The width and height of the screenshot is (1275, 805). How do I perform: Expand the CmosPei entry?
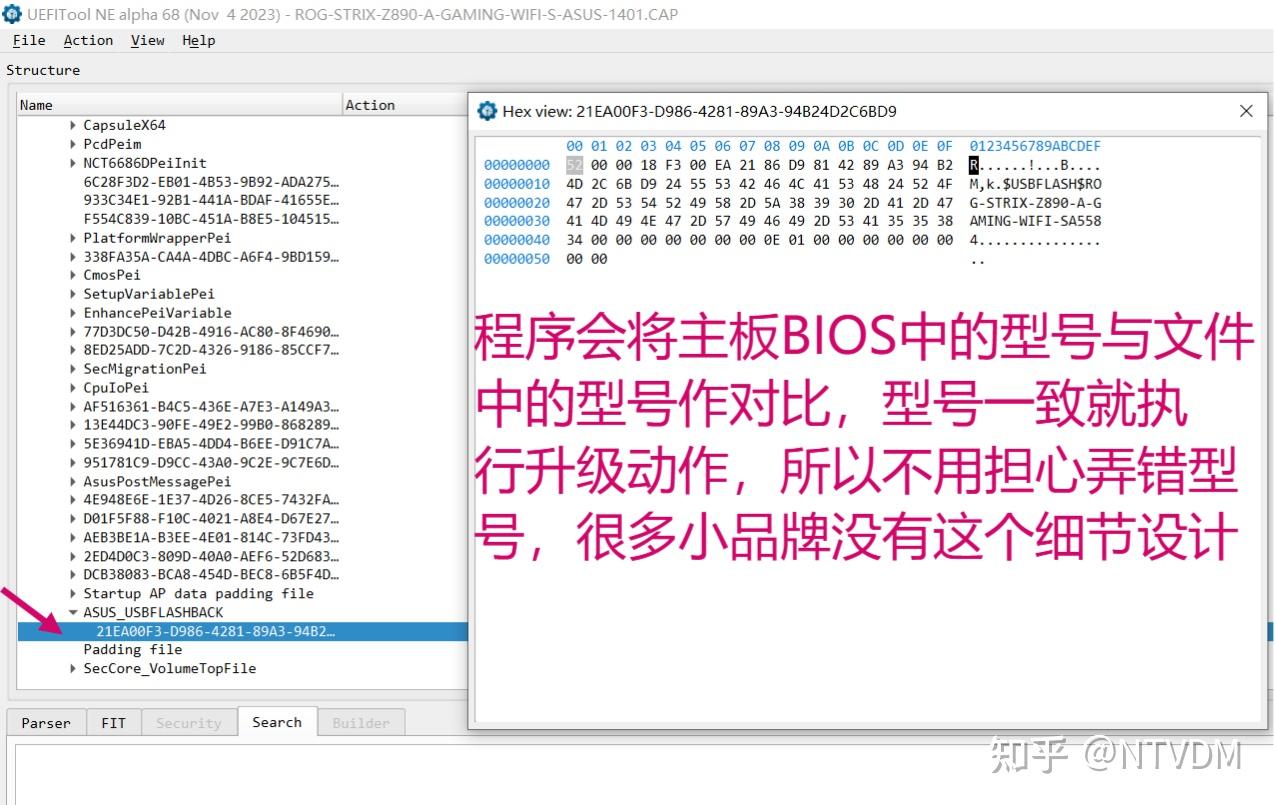[x=72, y=275]
